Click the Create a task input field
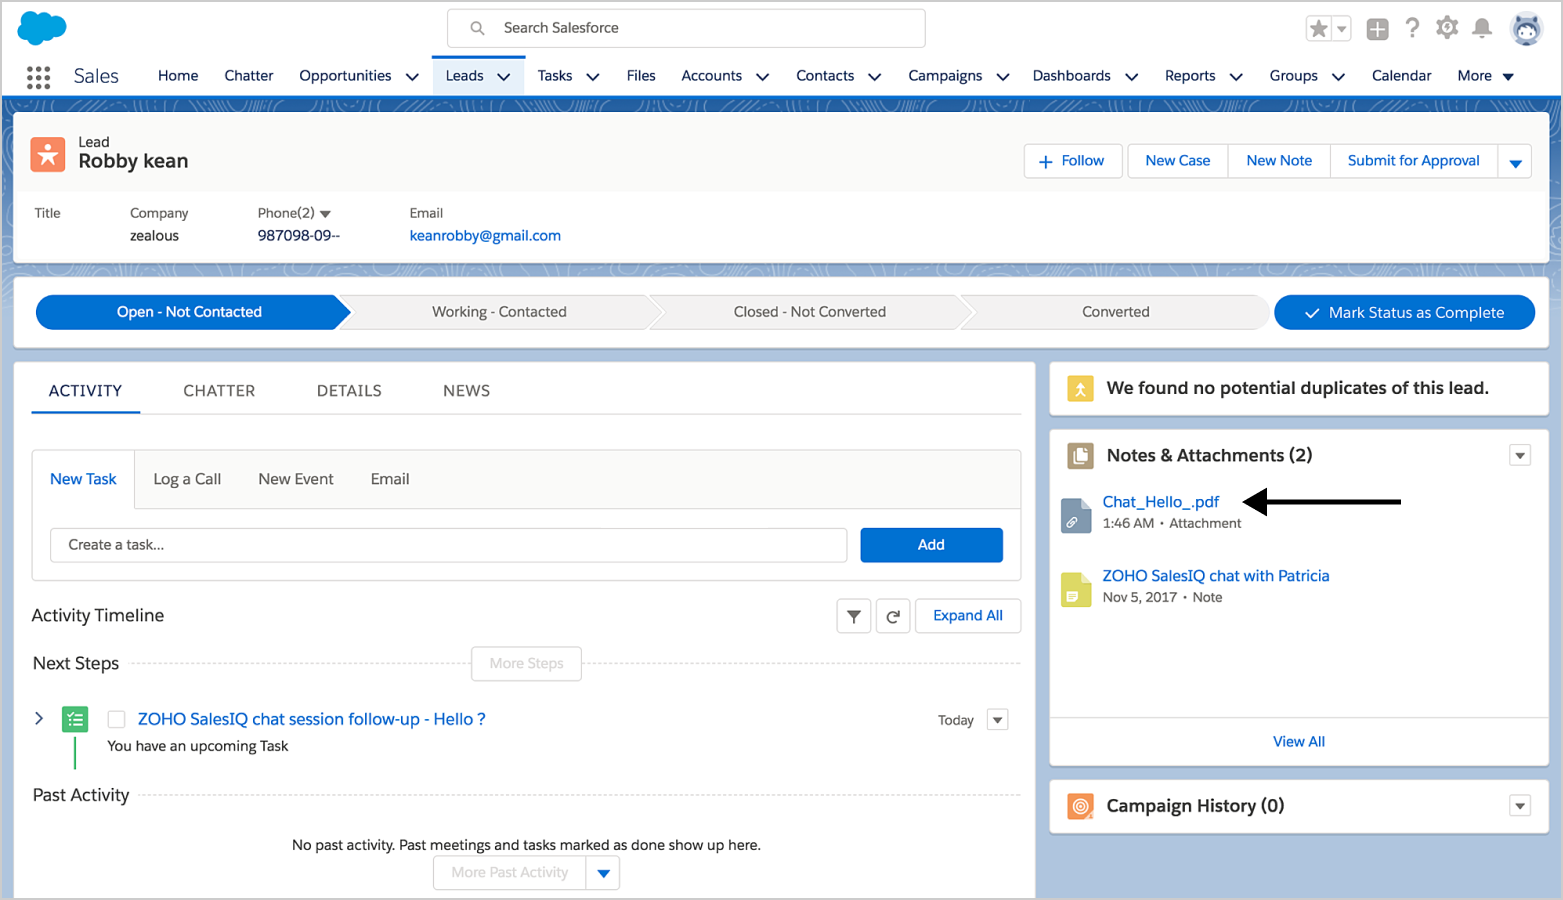The width and height of the screenshot is (1563, 900). (448, 545)
